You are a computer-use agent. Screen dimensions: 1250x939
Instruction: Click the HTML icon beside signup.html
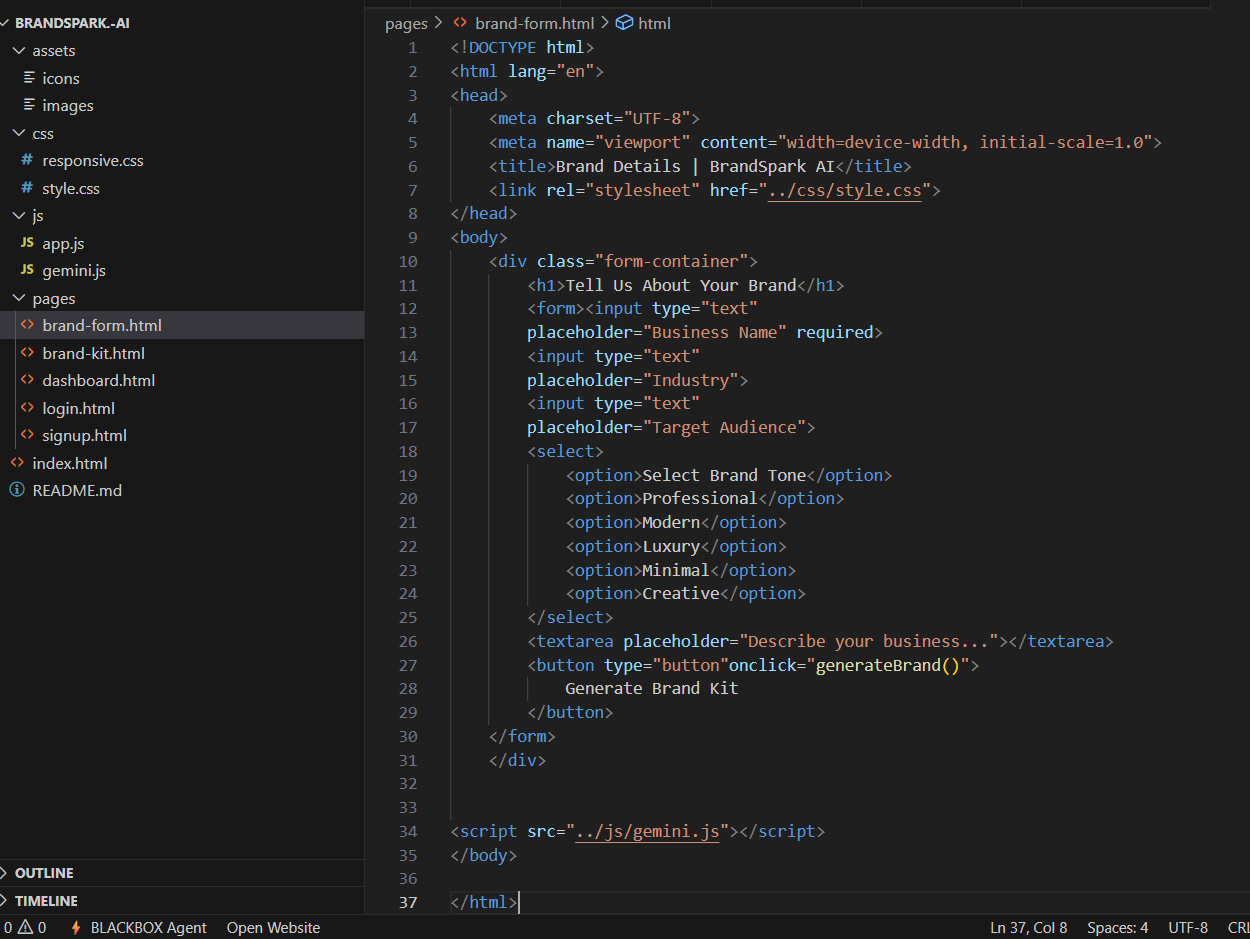click(x=27, y=435)
